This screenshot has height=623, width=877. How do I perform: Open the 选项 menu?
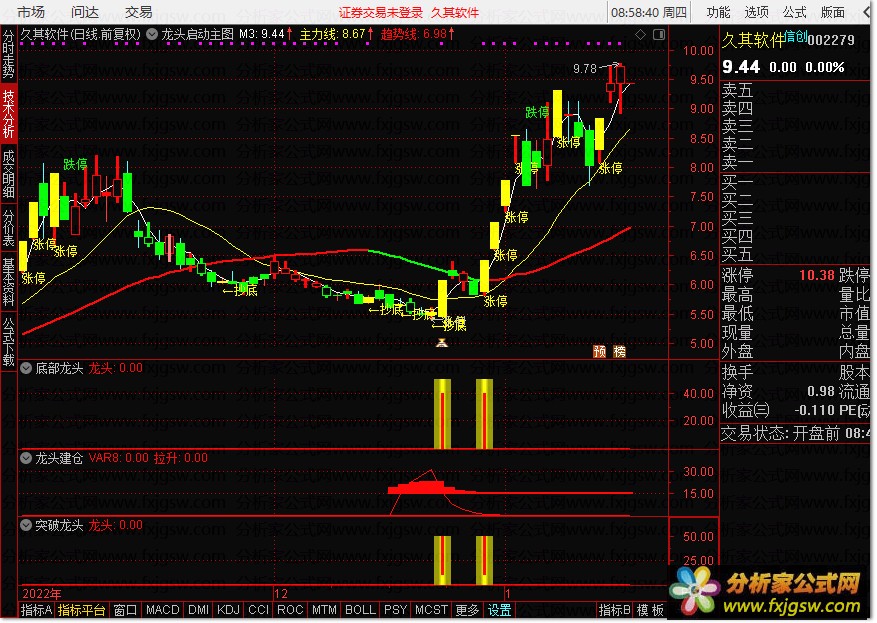pos(756,12)
